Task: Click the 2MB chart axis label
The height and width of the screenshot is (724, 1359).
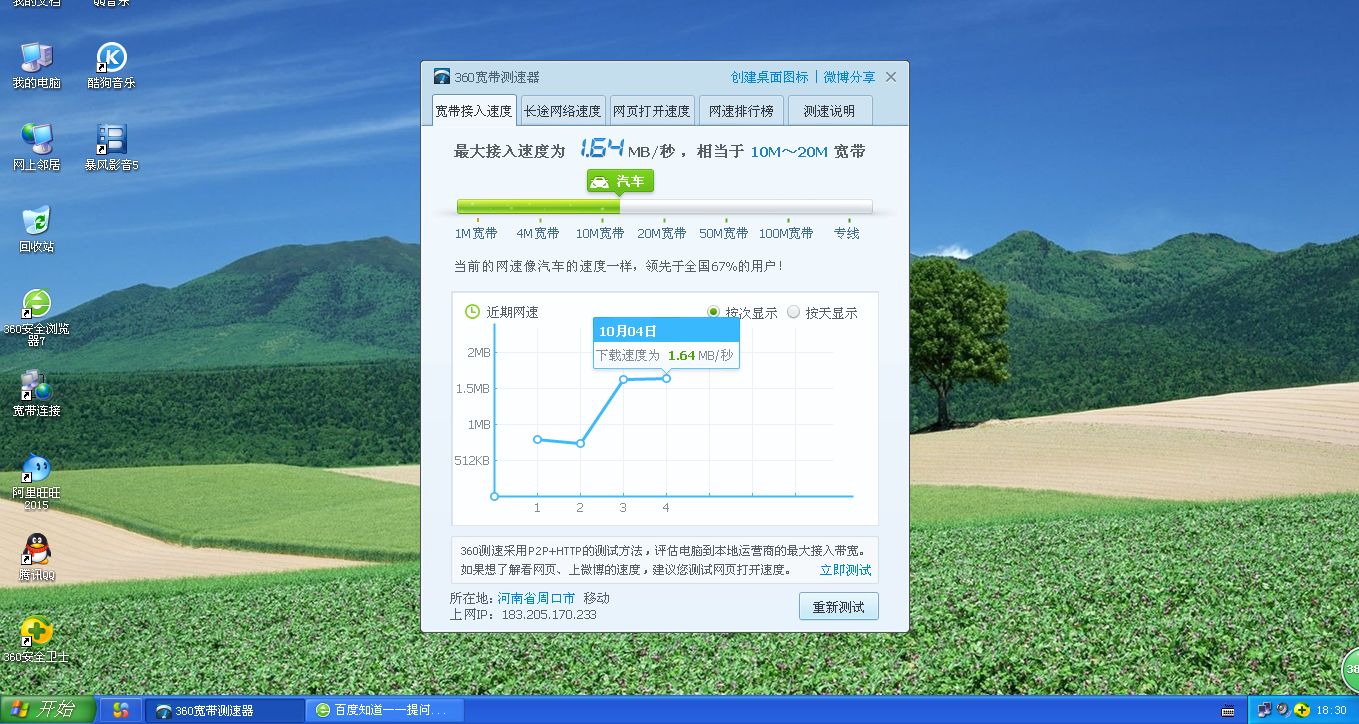Action: click(478, 352)
